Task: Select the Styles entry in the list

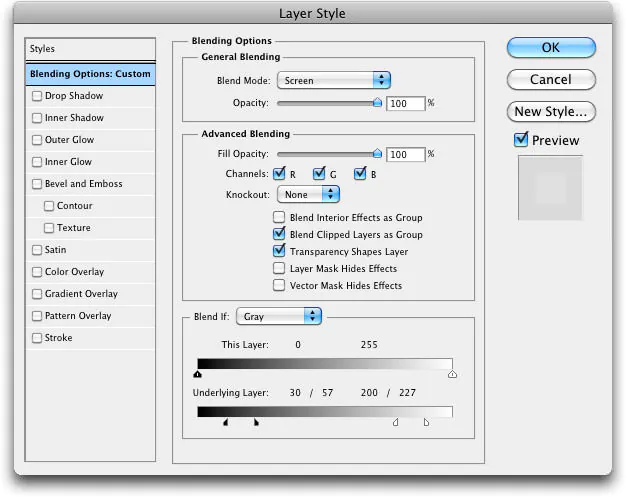Action: 90,49
